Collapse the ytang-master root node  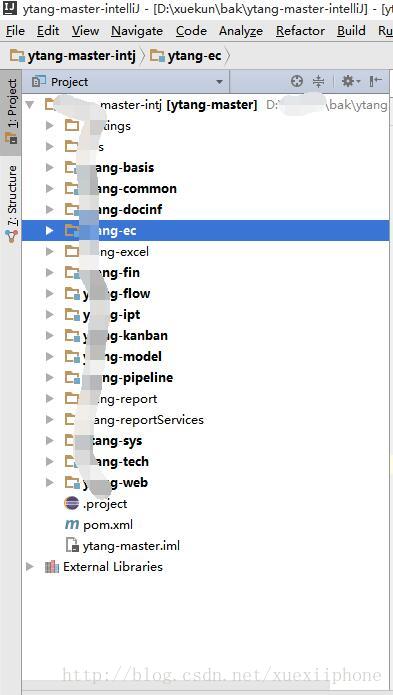click(x=30, y=105)
